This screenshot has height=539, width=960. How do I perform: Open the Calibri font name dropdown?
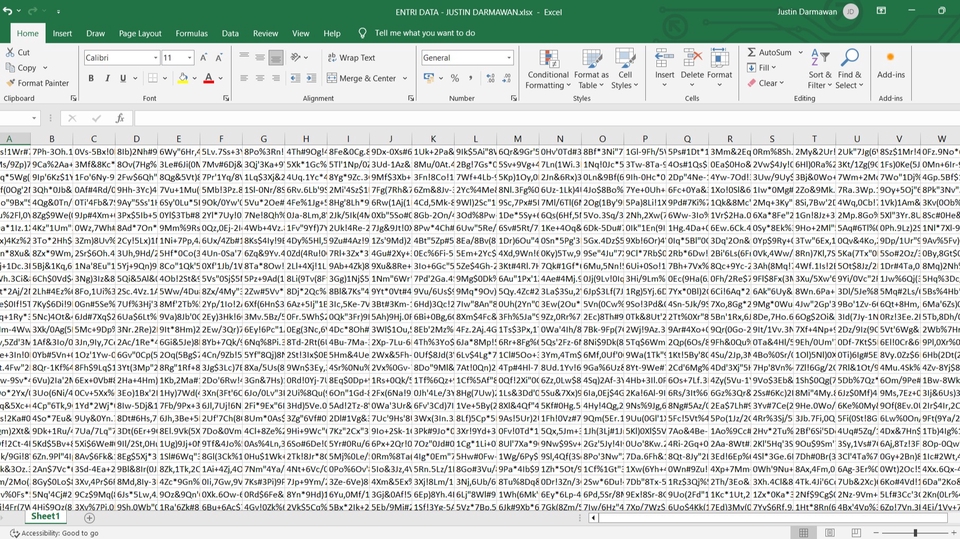pos(155,58)
